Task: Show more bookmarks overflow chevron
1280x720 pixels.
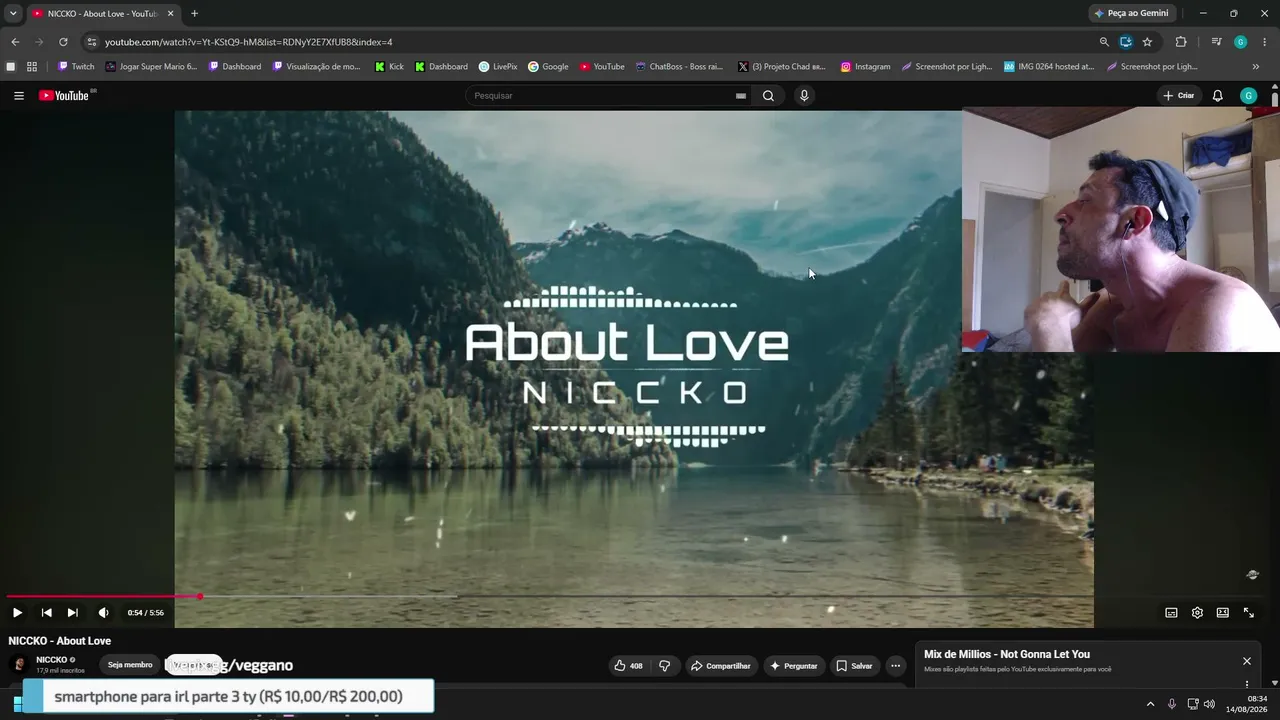Action: (1256, 67)
